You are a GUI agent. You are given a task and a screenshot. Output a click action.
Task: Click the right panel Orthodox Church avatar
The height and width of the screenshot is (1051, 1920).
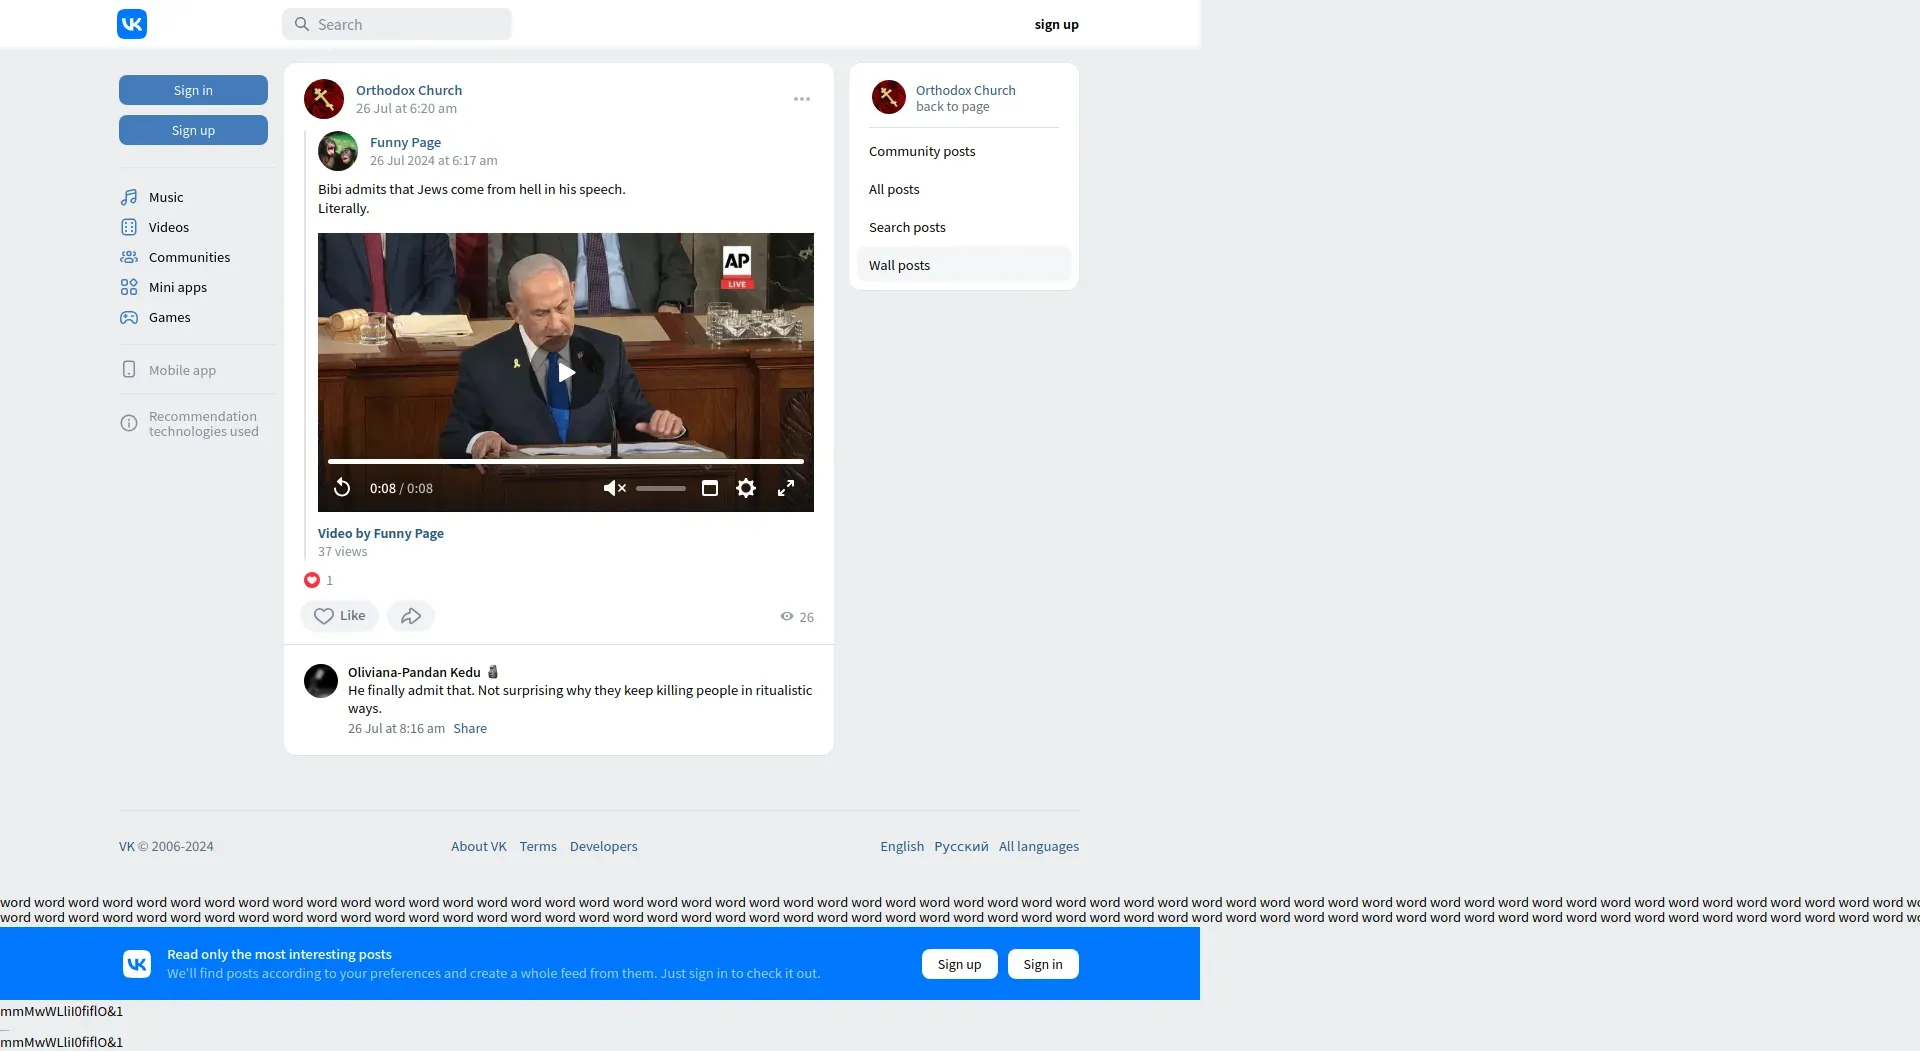pyautogui.click(x=889, y=97)
